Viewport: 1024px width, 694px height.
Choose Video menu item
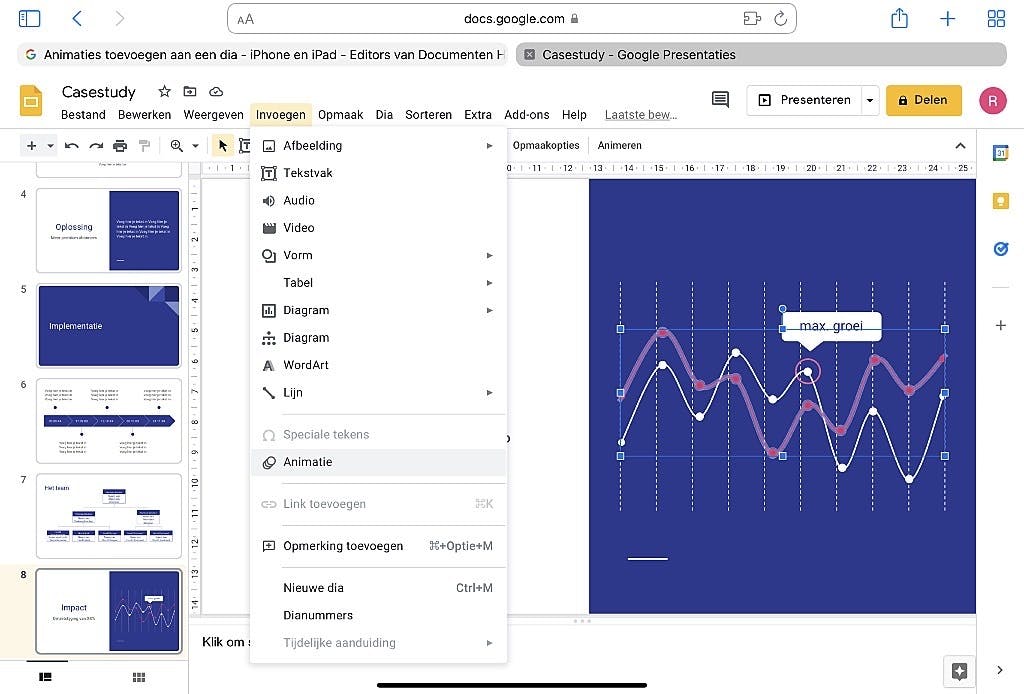point(378,228)
